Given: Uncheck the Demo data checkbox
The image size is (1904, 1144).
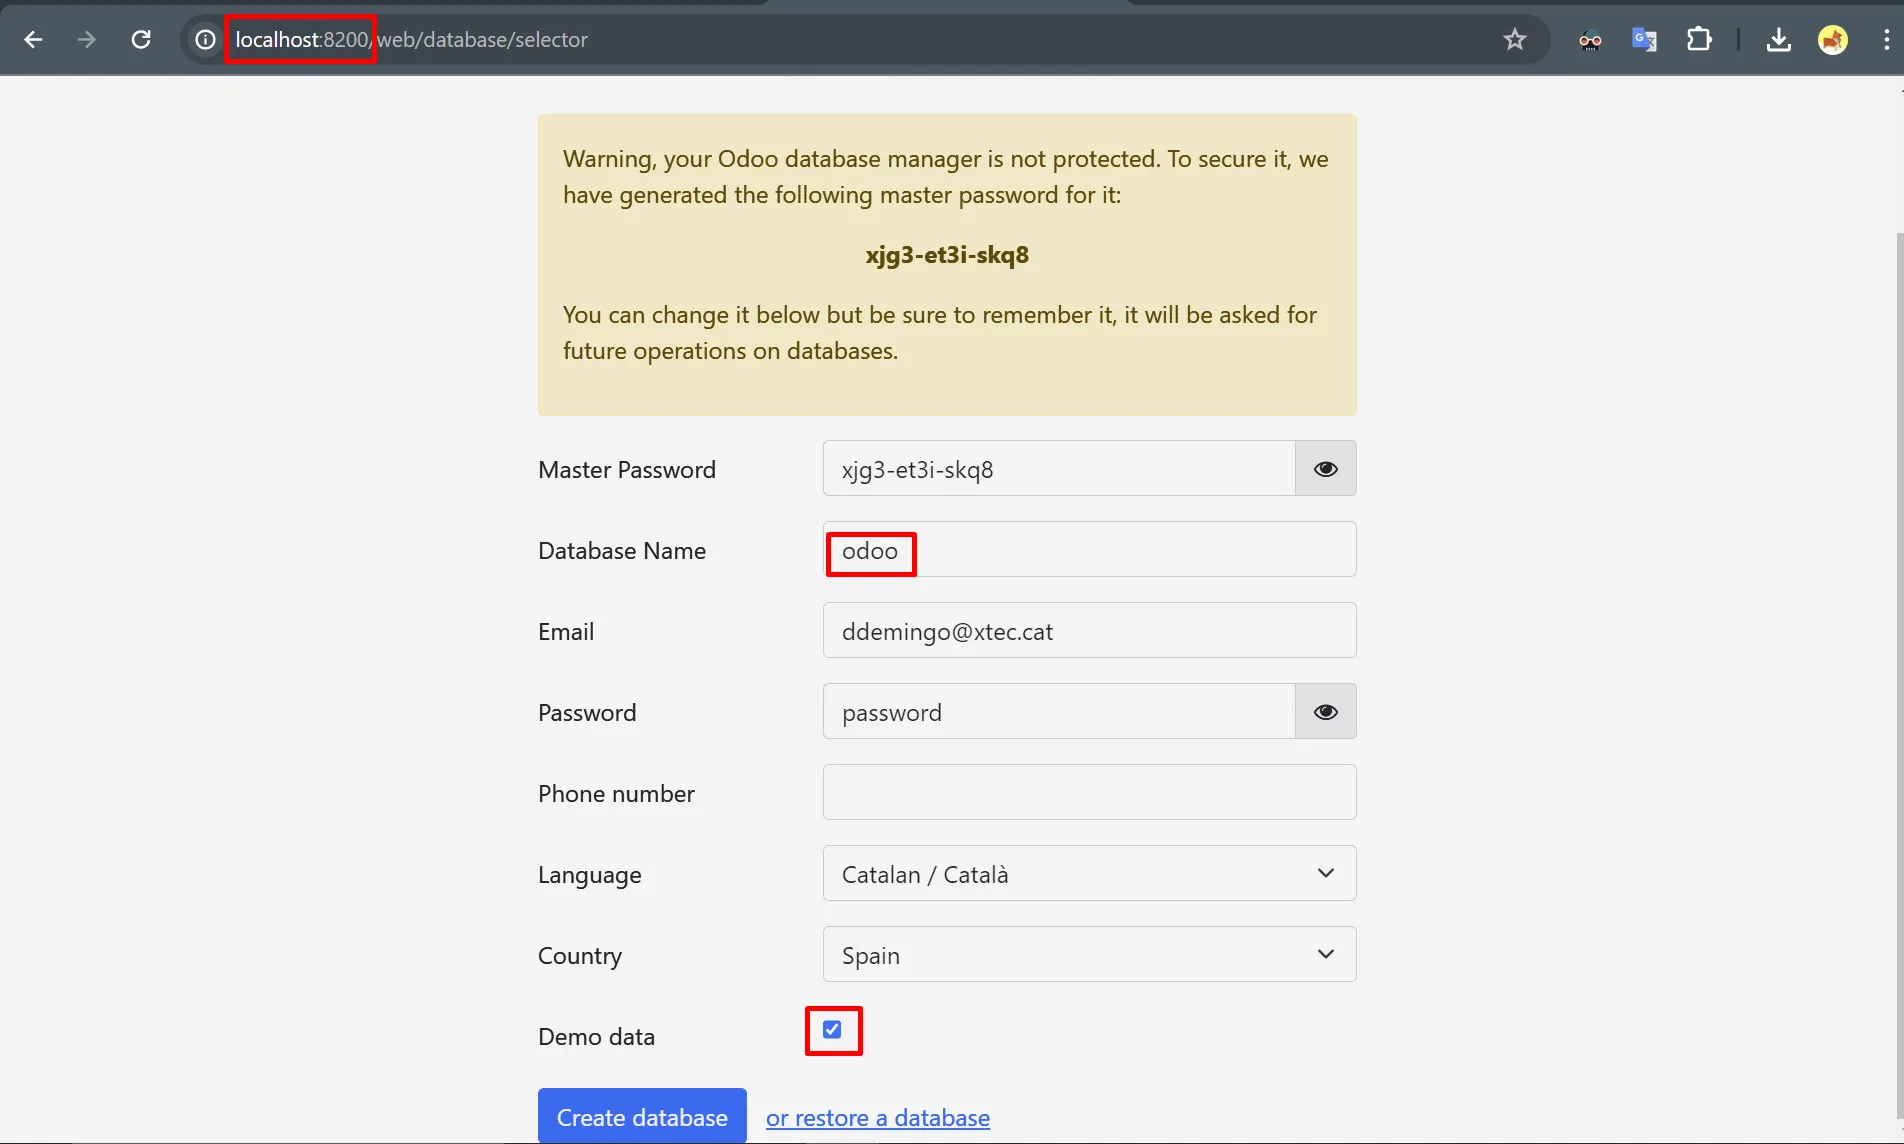Looking at the screenshot, I should [832, 1029].
